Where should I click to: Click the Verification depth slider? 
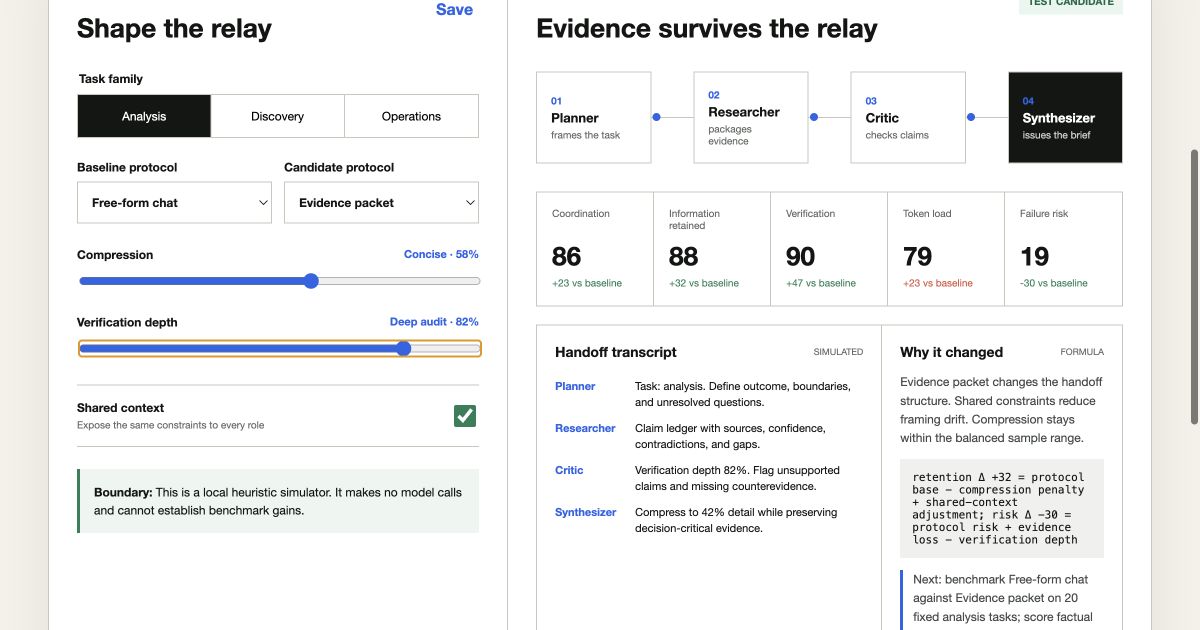[x=280, y=348]
